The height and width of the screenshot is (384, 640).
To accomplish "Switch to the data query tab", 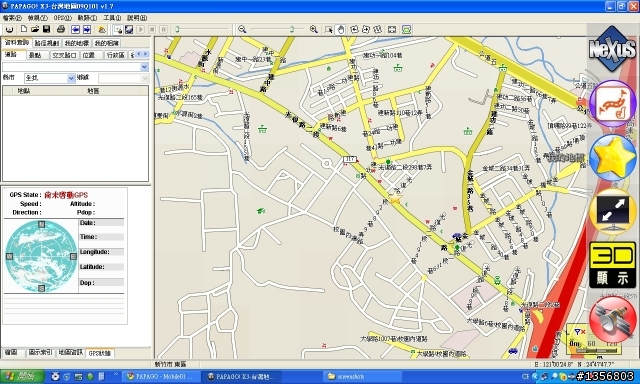I will (x=16, y=42).
